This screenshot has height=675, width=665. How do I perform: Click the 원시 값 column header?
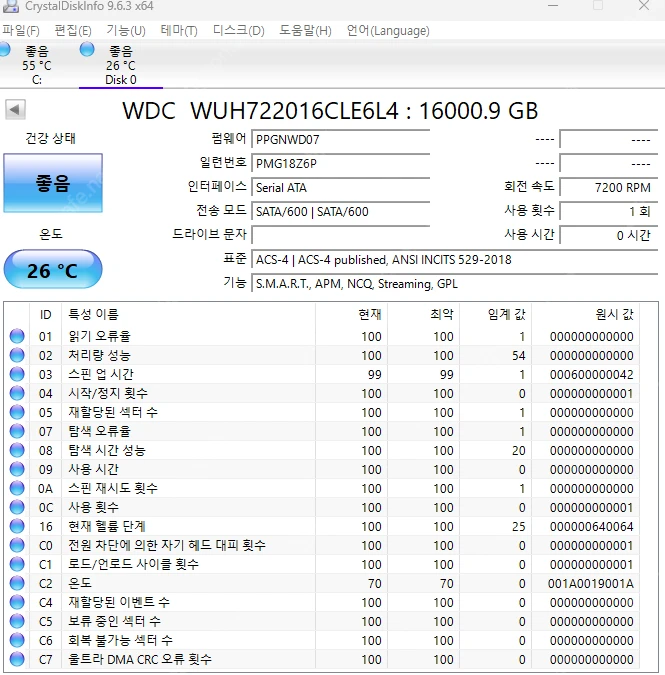point(585,314)
